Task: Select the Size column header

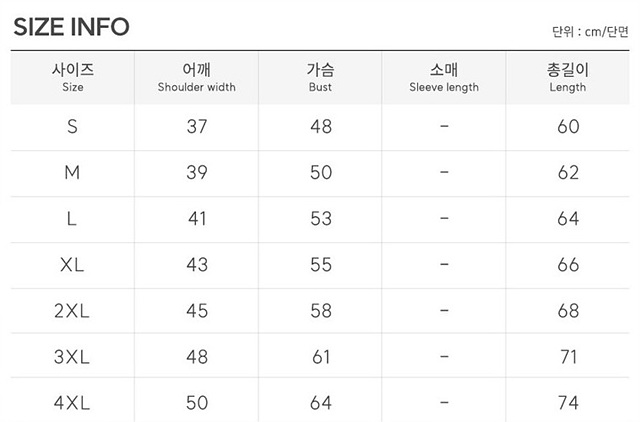Action: 73,78
